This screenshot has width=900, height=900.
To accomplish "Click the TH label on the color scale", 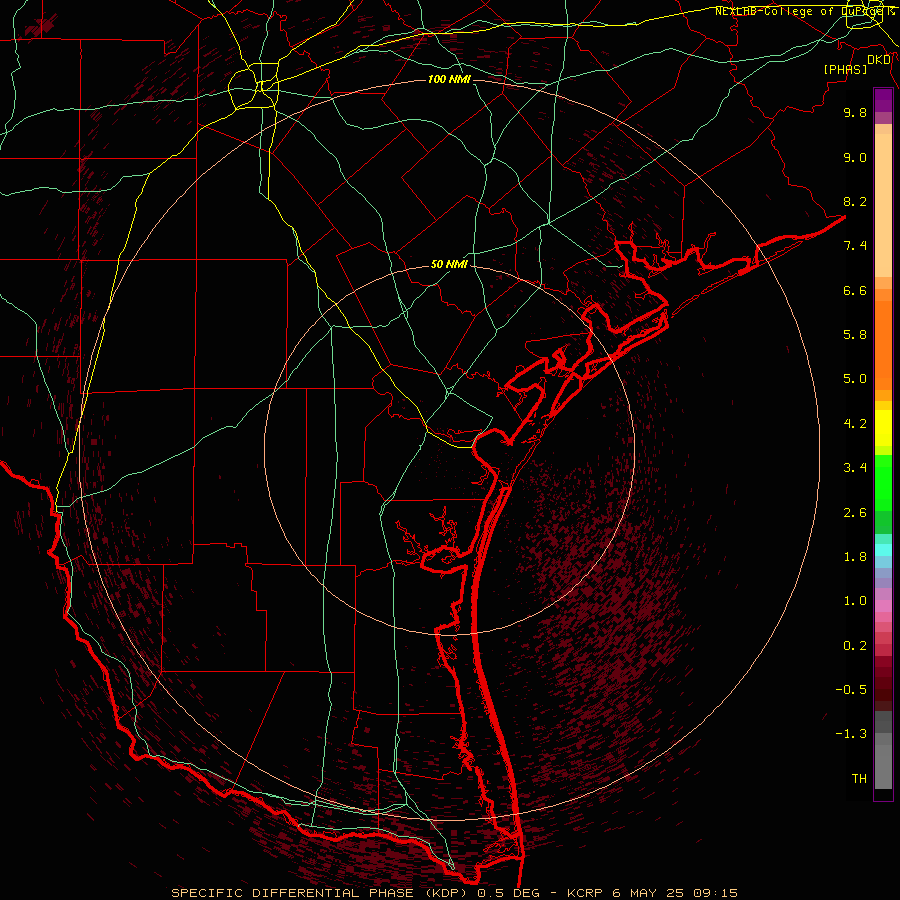I will point(859,779).
